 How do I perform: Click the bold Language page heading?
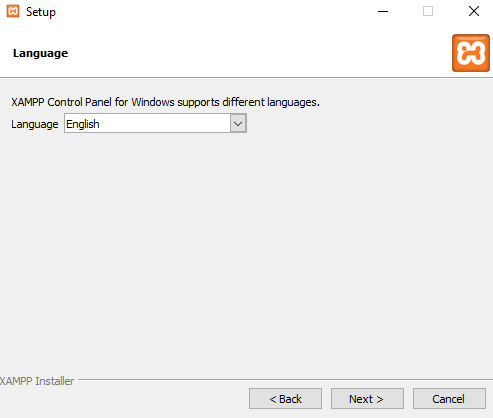pyautogui.click(x=40, y=53)
